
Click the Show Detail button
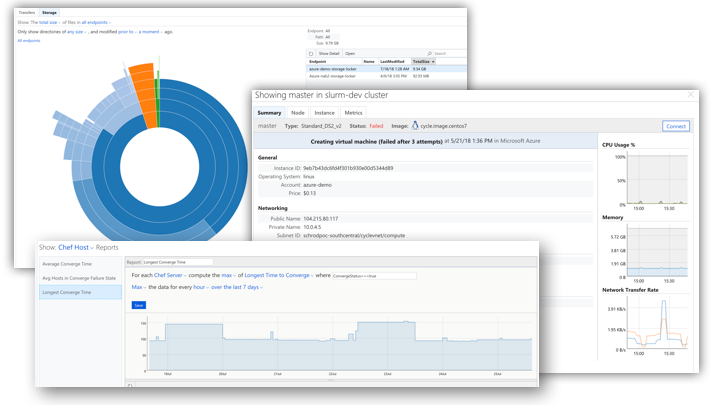[x=330, y=54]
